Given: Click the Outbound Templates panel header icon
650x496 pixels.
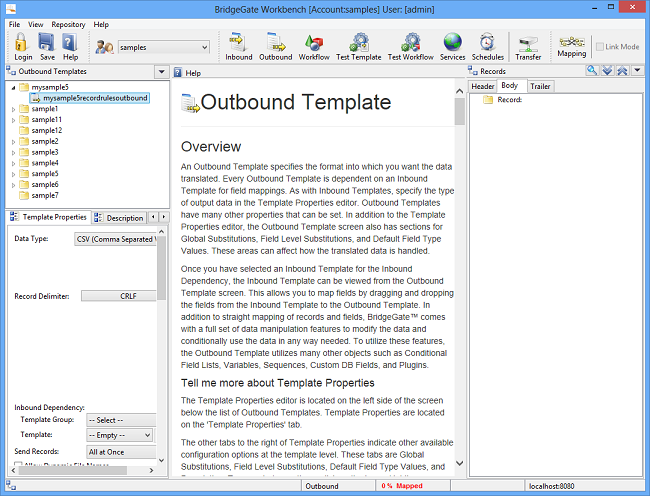Looking at the screenshot, I should 11,71.
